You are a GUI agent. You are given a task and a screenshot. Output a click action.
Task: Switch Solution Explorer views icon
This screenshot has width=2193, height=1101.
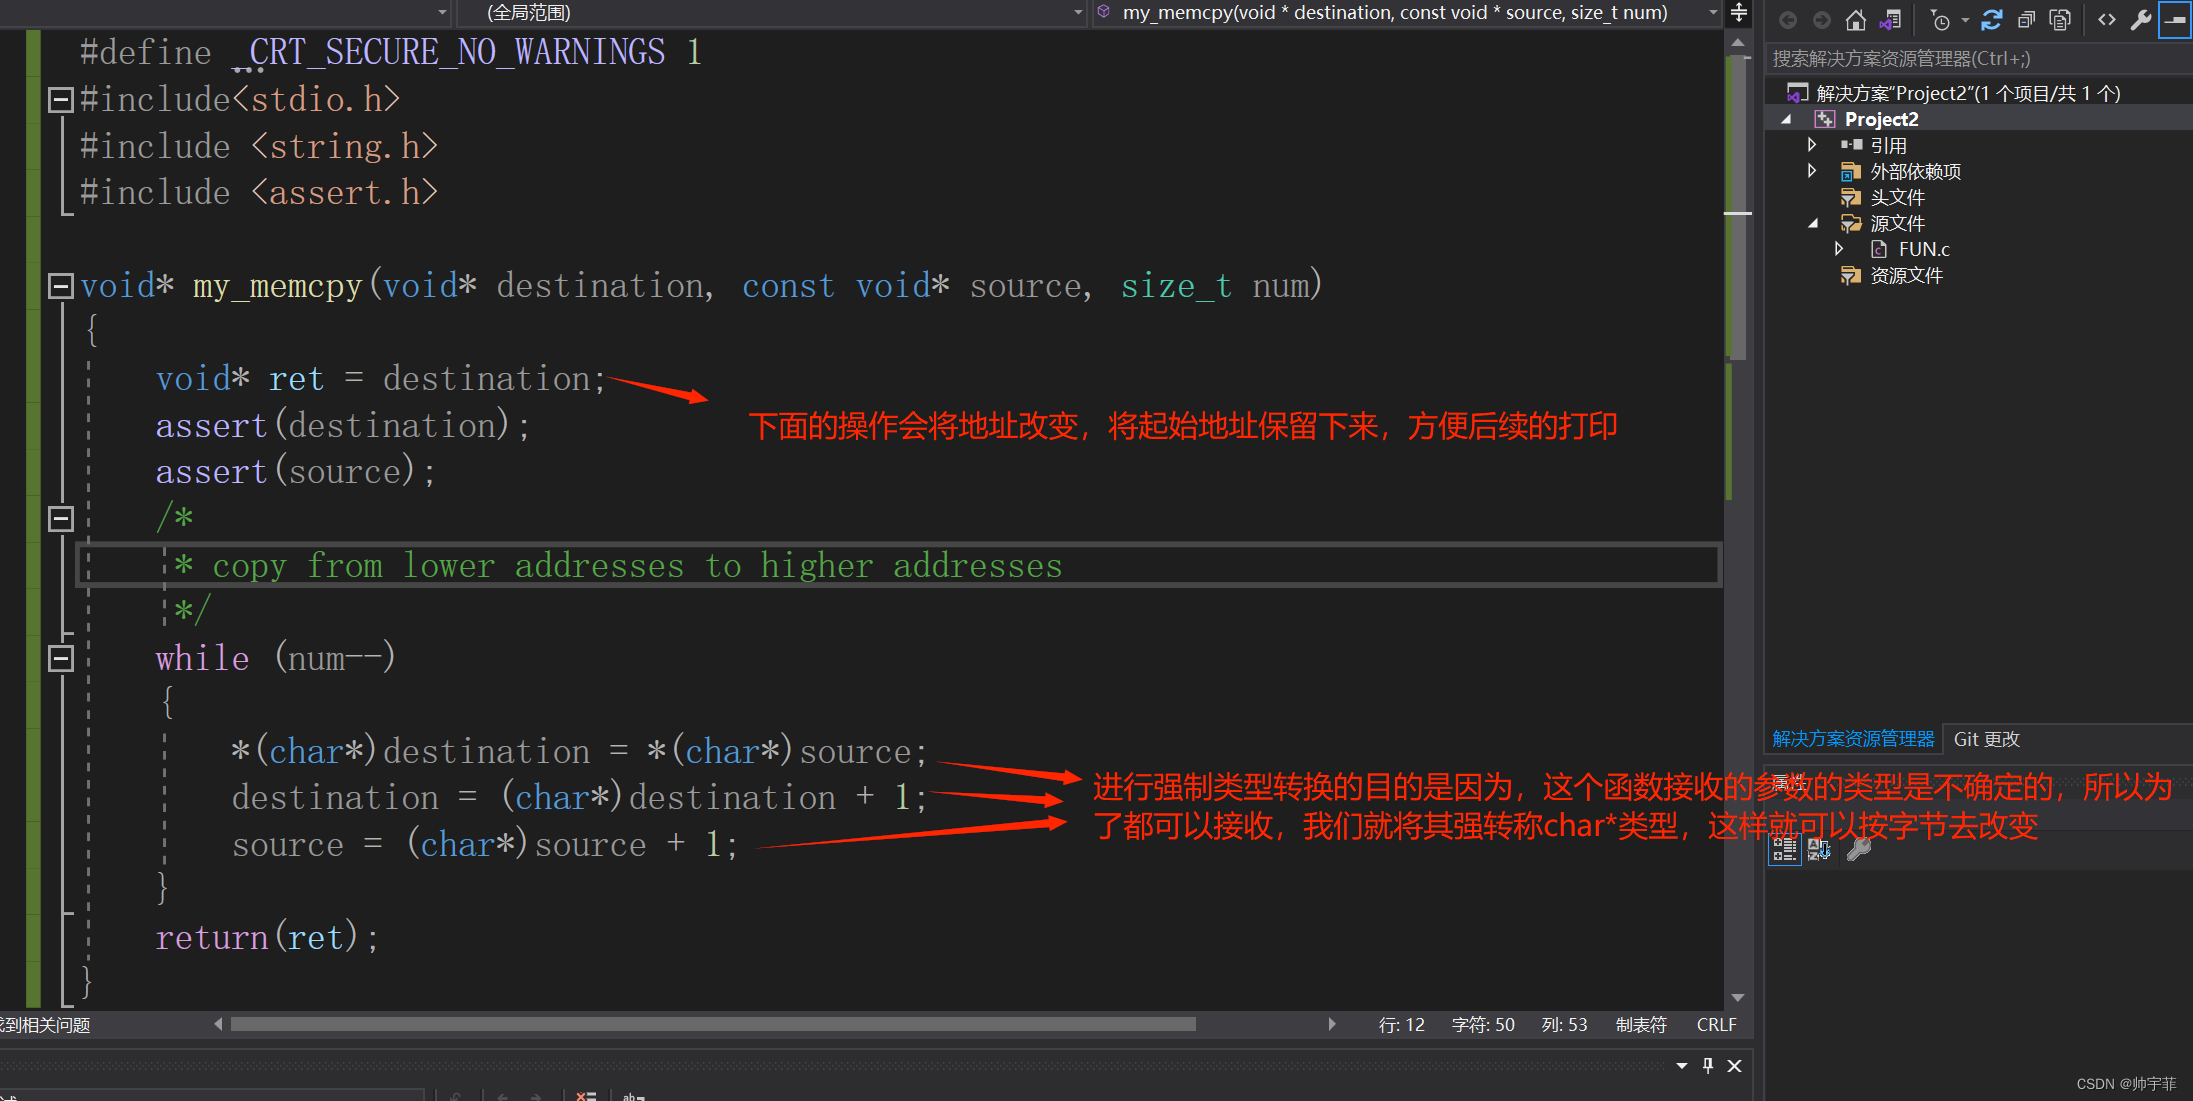pyautogui.click(x=1890, y=20)
